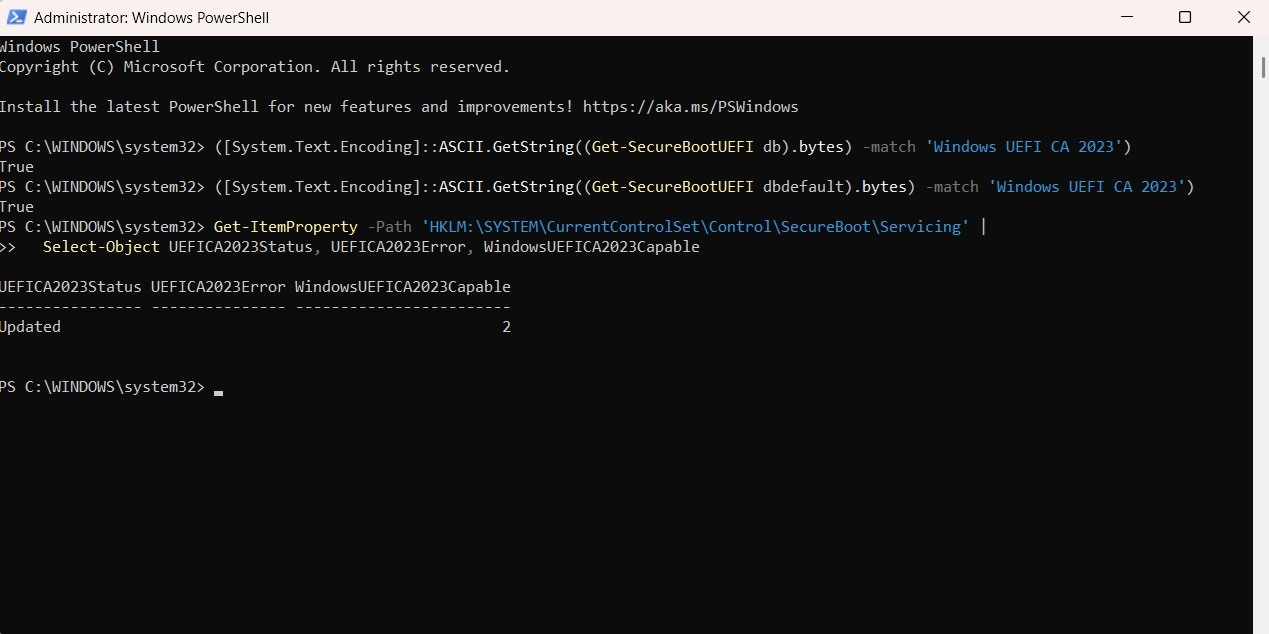The width and height of the screenshot is (1269, 634).
Task: Click the 'Administrator: Windows PowerShell' window title
Action: pyautogui.click(x=151, y=18)
